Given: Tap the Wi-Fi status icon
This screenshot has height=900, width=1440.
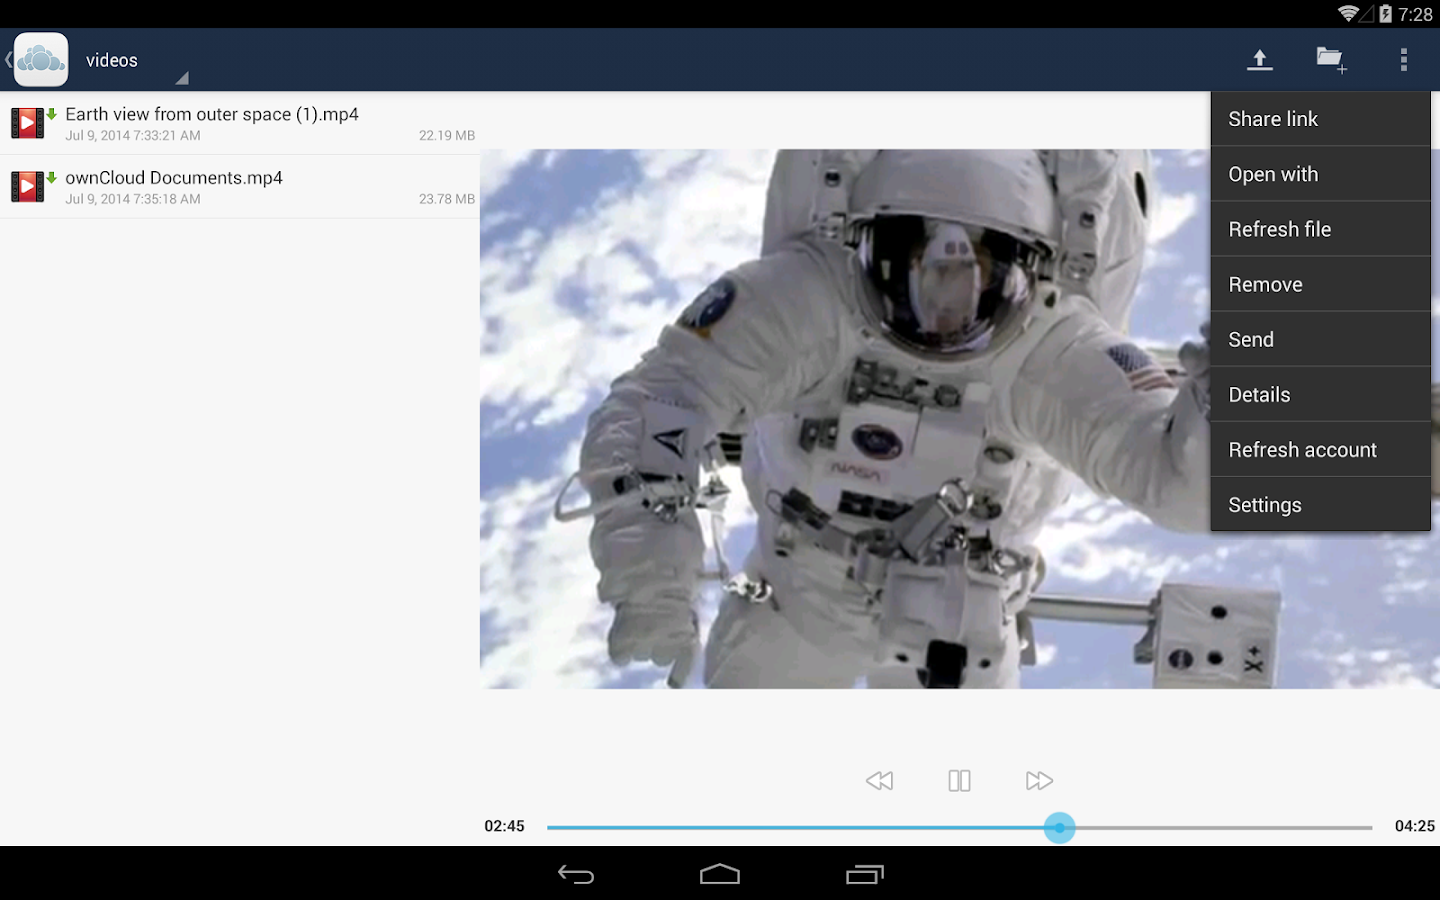Looking at the screenshot, I should click(1346, 14).
